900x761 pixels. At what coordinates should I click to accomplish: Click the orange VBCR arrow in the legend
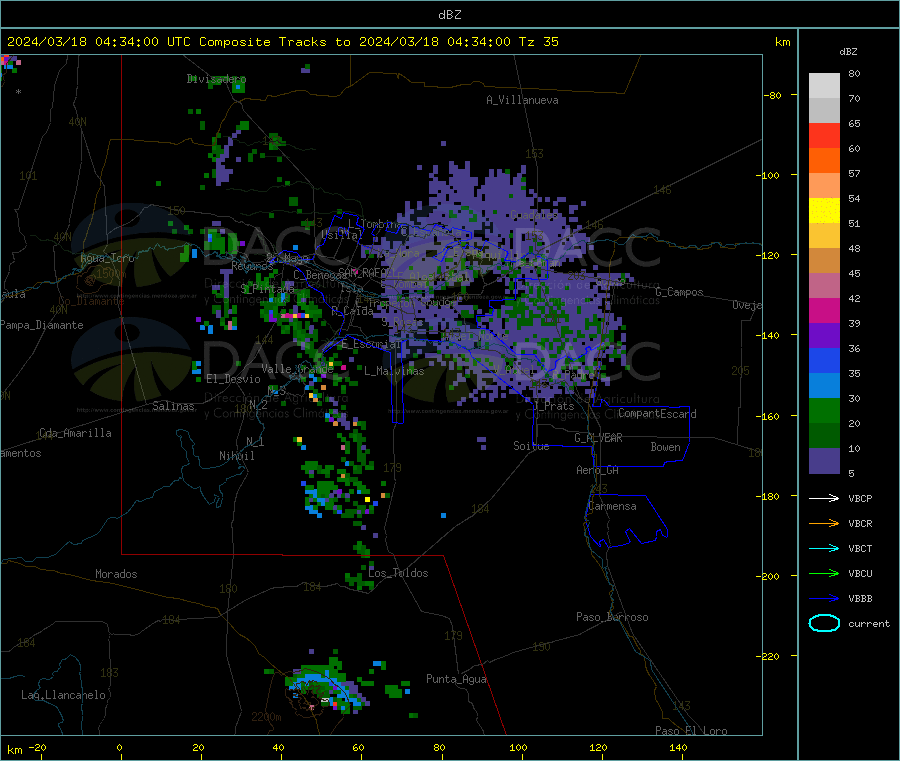click(x=824, y=523)
